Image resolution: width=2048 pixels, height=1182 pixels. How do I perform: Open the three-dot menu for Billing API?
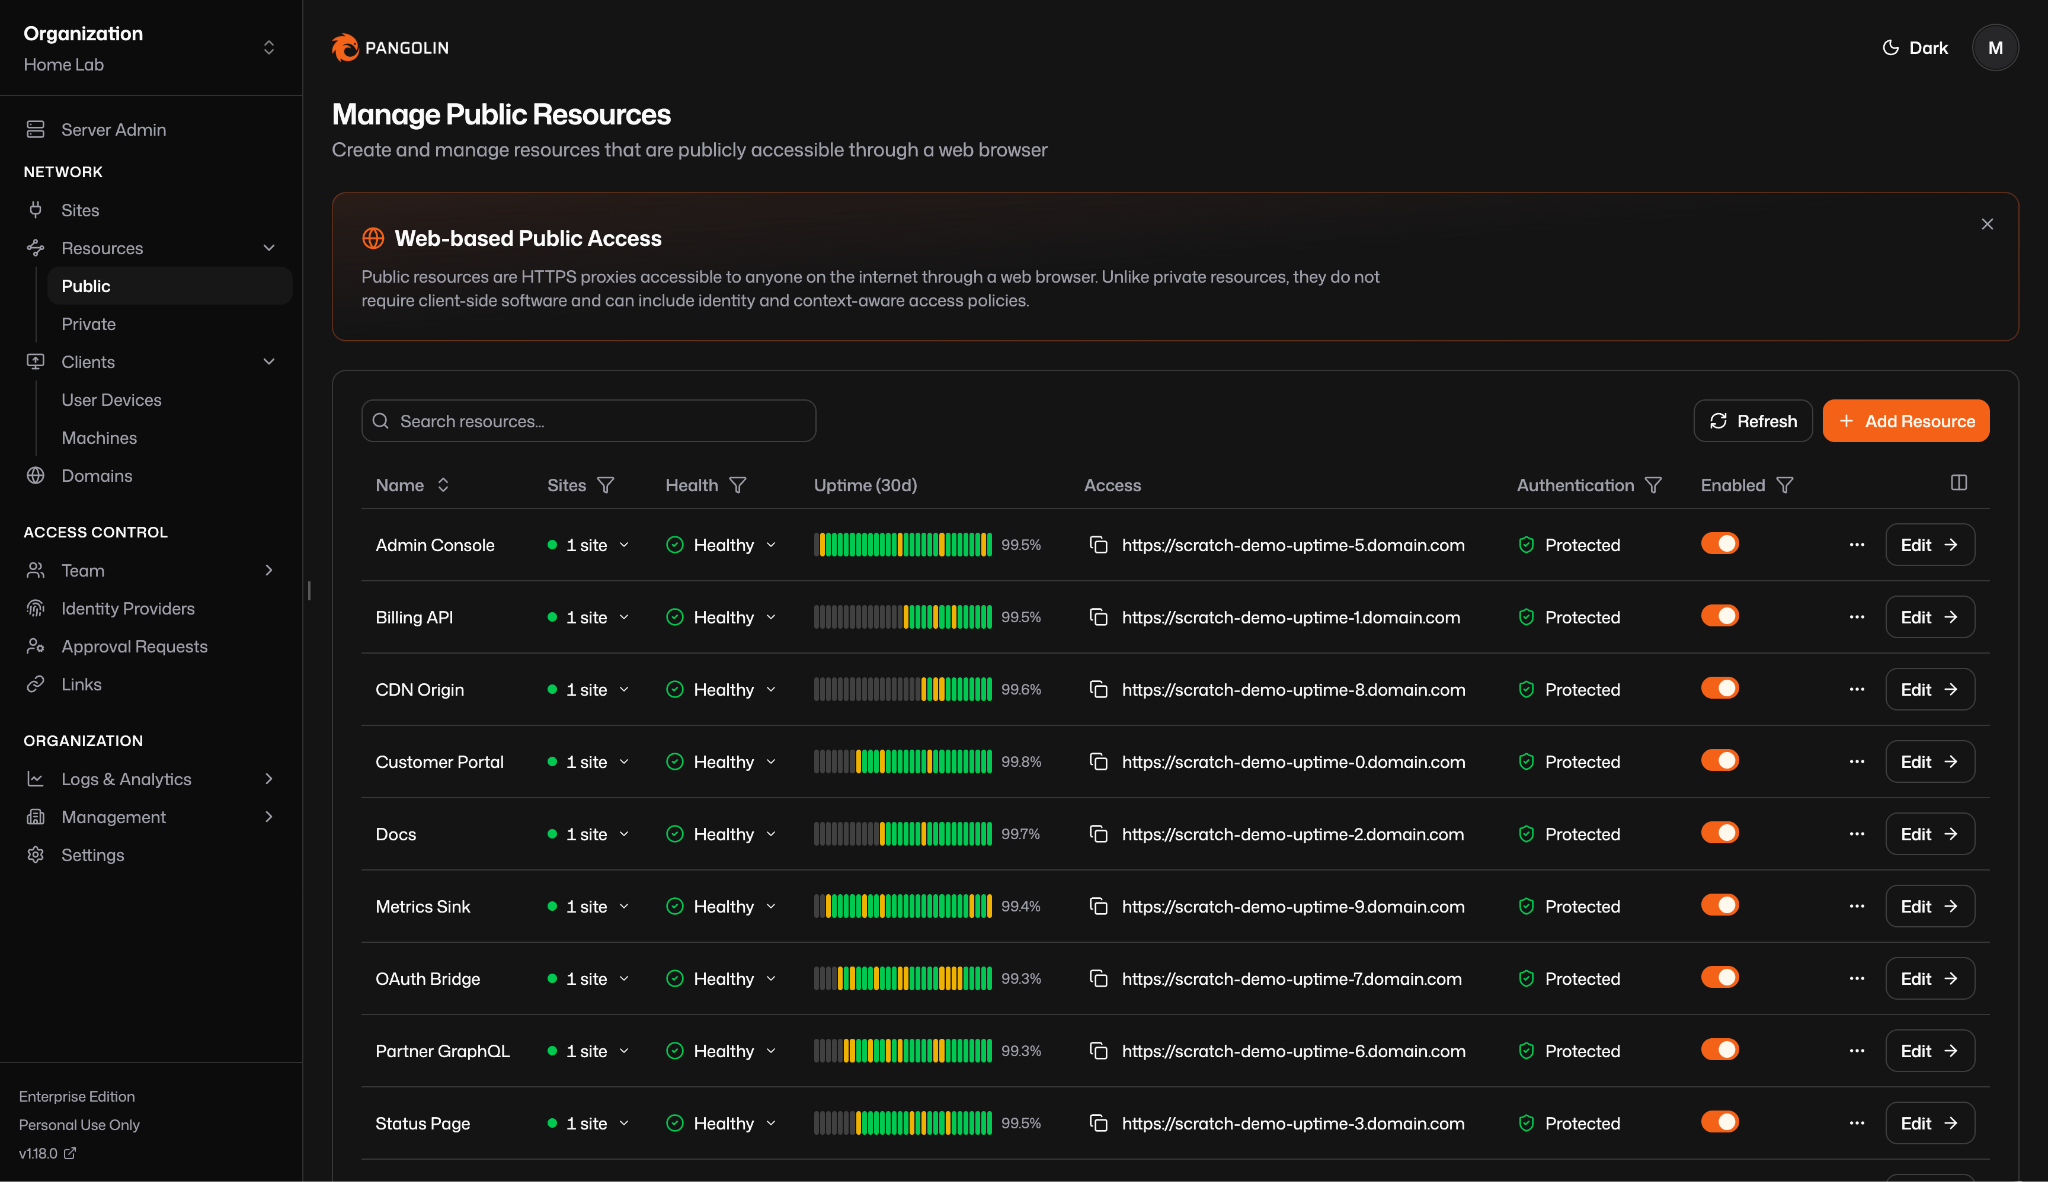1856,617
